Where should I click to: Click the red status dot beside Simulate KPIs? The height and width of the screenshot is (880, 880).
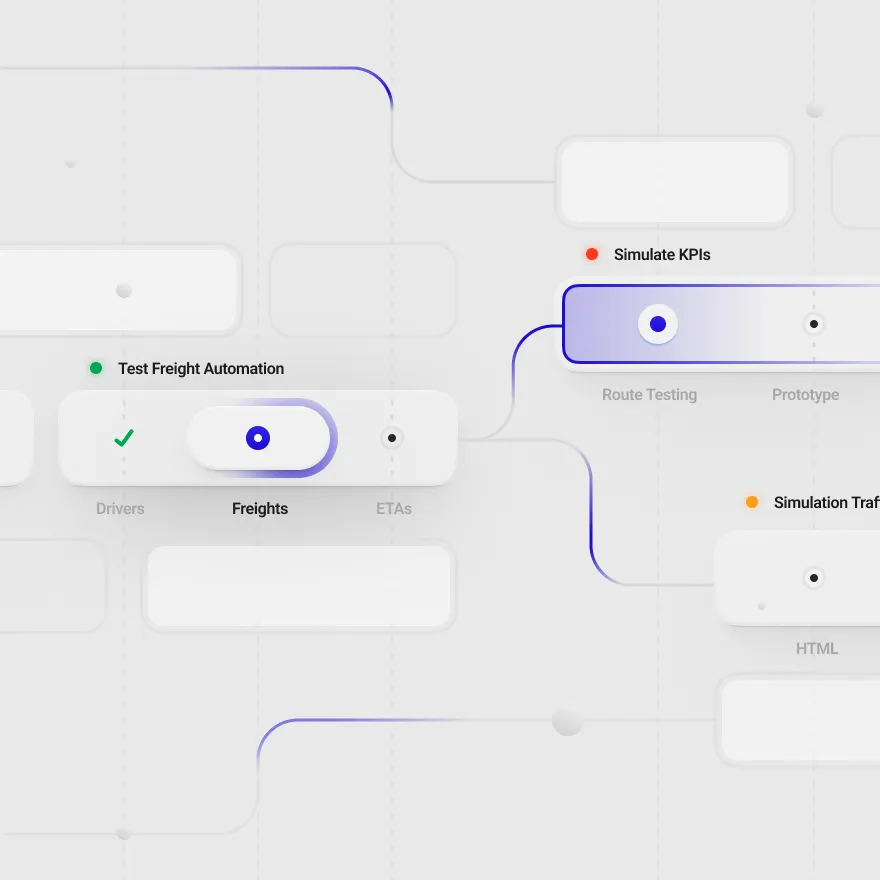592,254
